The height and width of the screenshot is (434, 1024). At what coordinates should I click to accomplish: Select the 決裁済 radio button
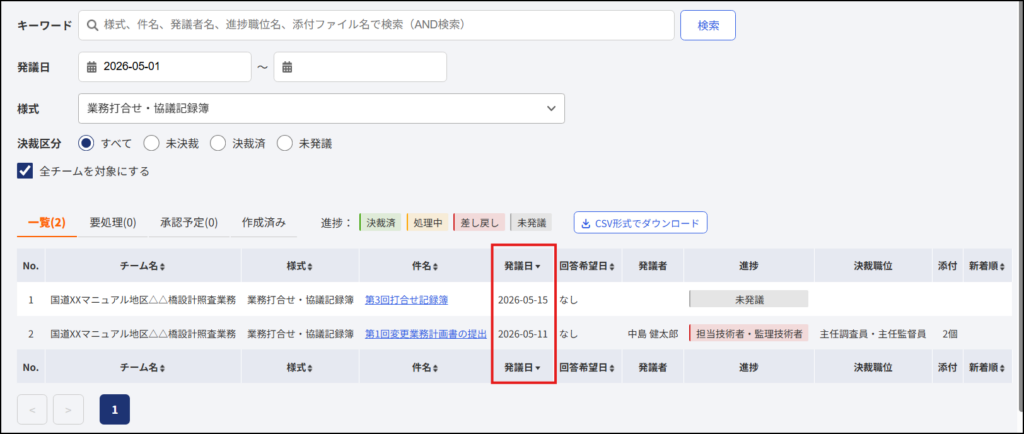[217, 144]
